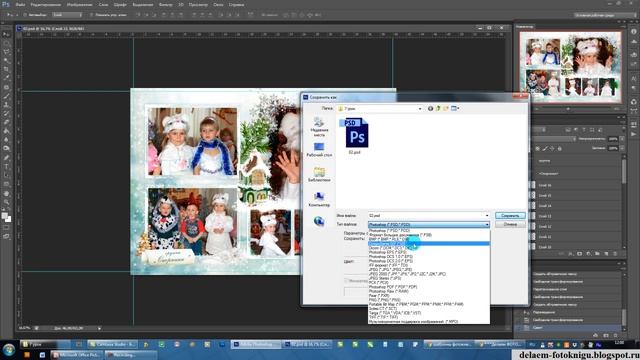Click the create new folder icon in Save dialog
Viewport: 640px width, 360px height.
click(x=446, y=109)
